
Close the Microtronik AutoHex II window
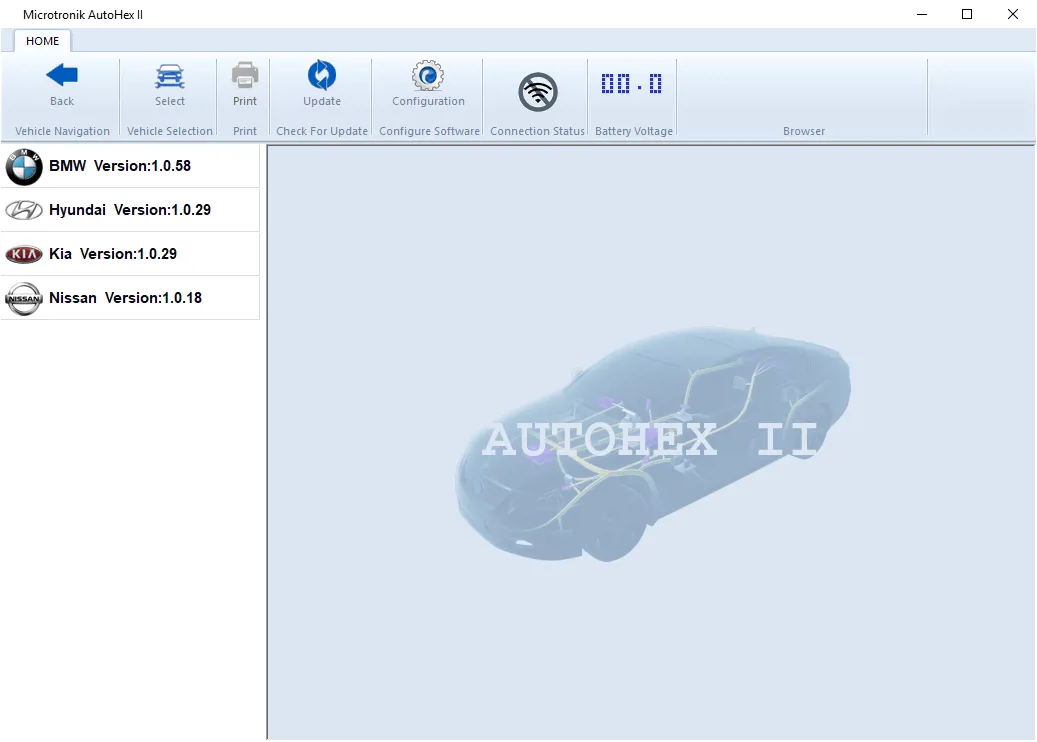(x=1013, y=15)
